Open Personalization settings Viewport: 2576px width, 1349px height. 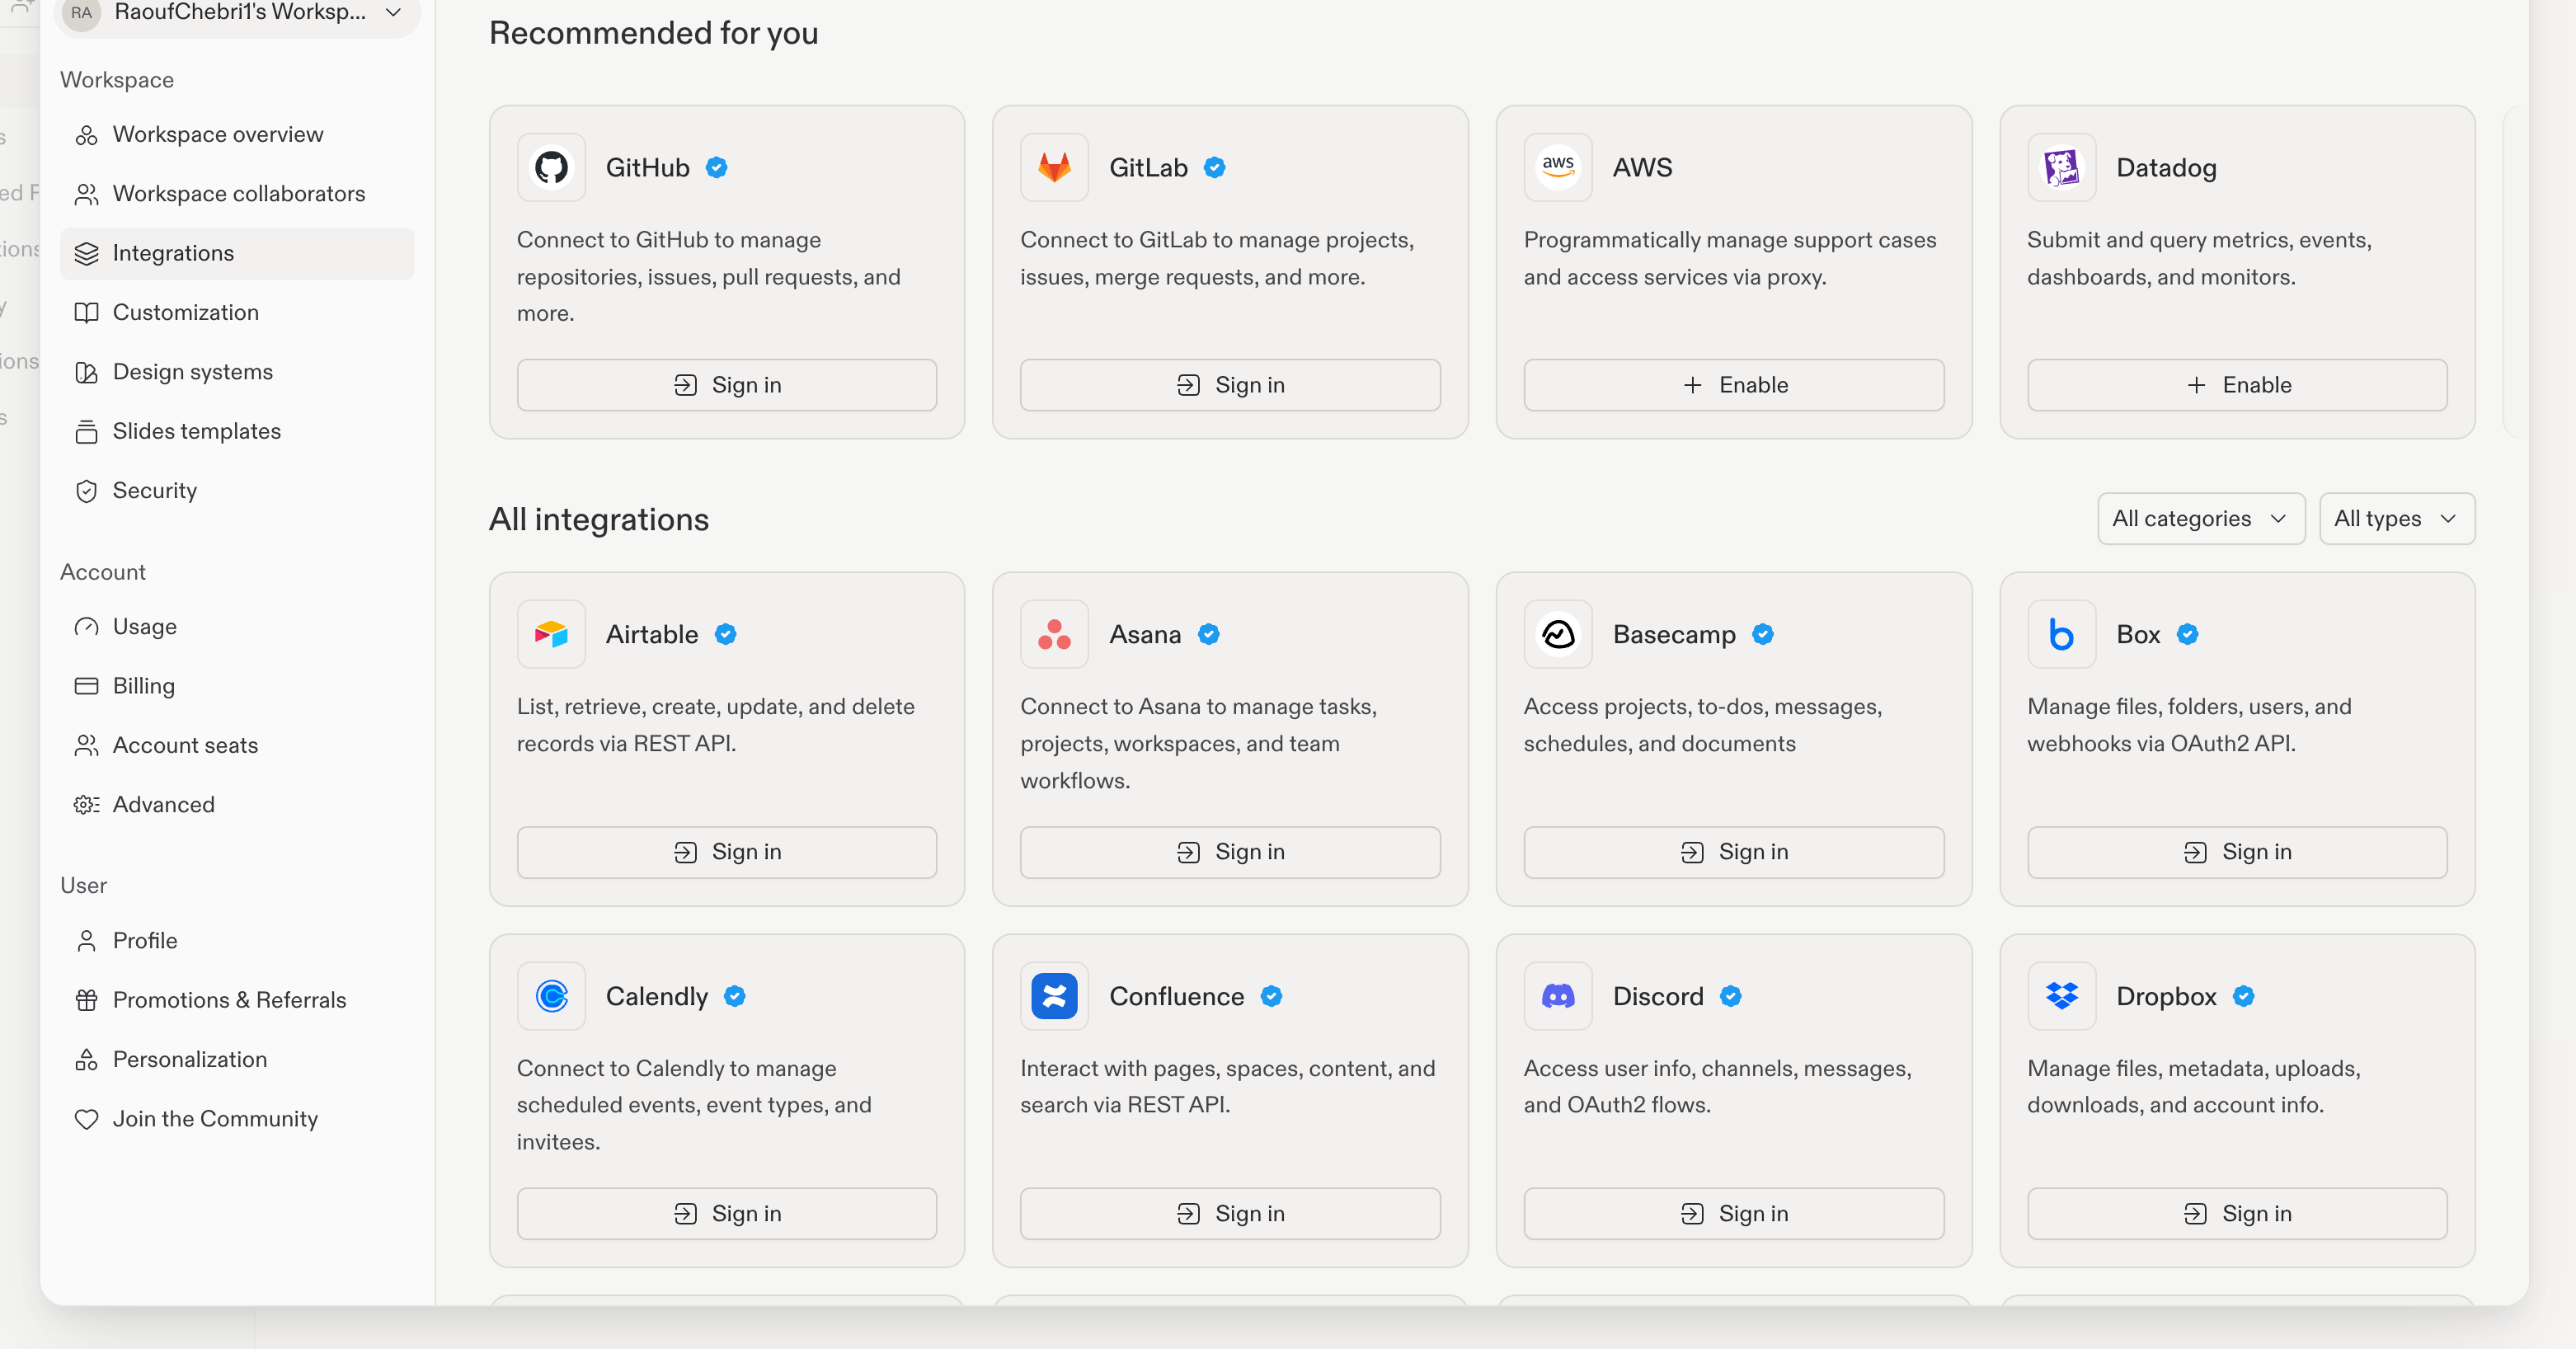[x=237, y=1059]
